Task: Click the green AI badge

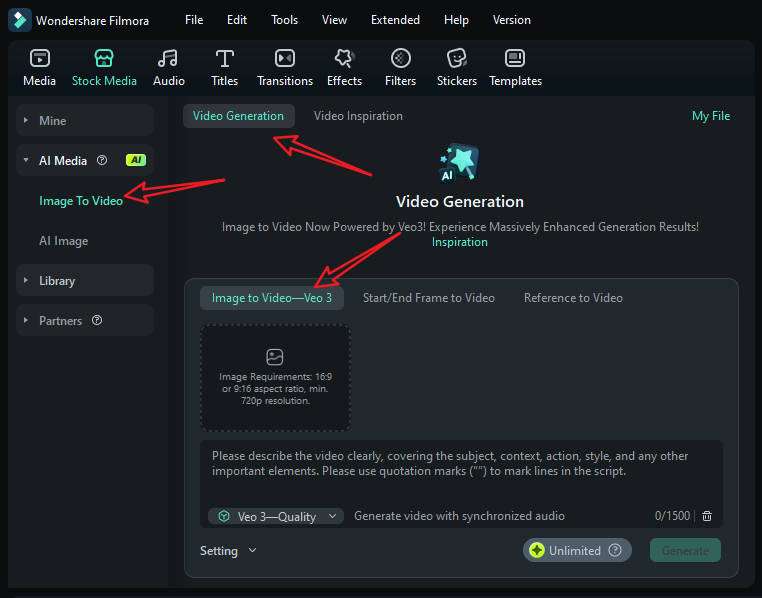Action: 136,160
